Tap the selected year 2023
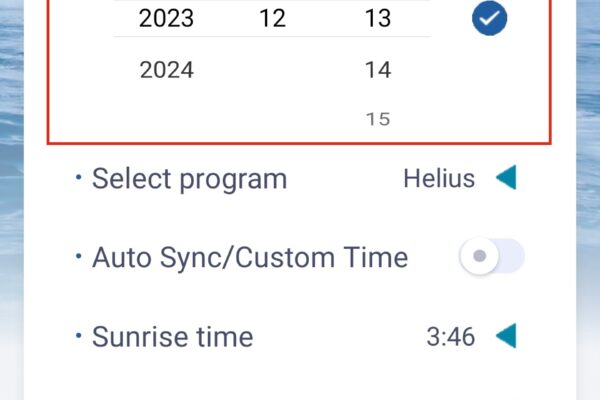Viewport: 600px width, 400px height. 166,18
